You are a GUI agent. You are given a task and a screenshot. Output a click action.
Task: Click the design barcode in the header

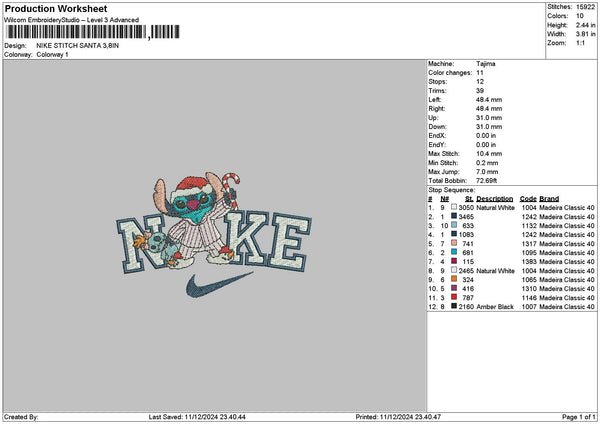tap(92, 32)
